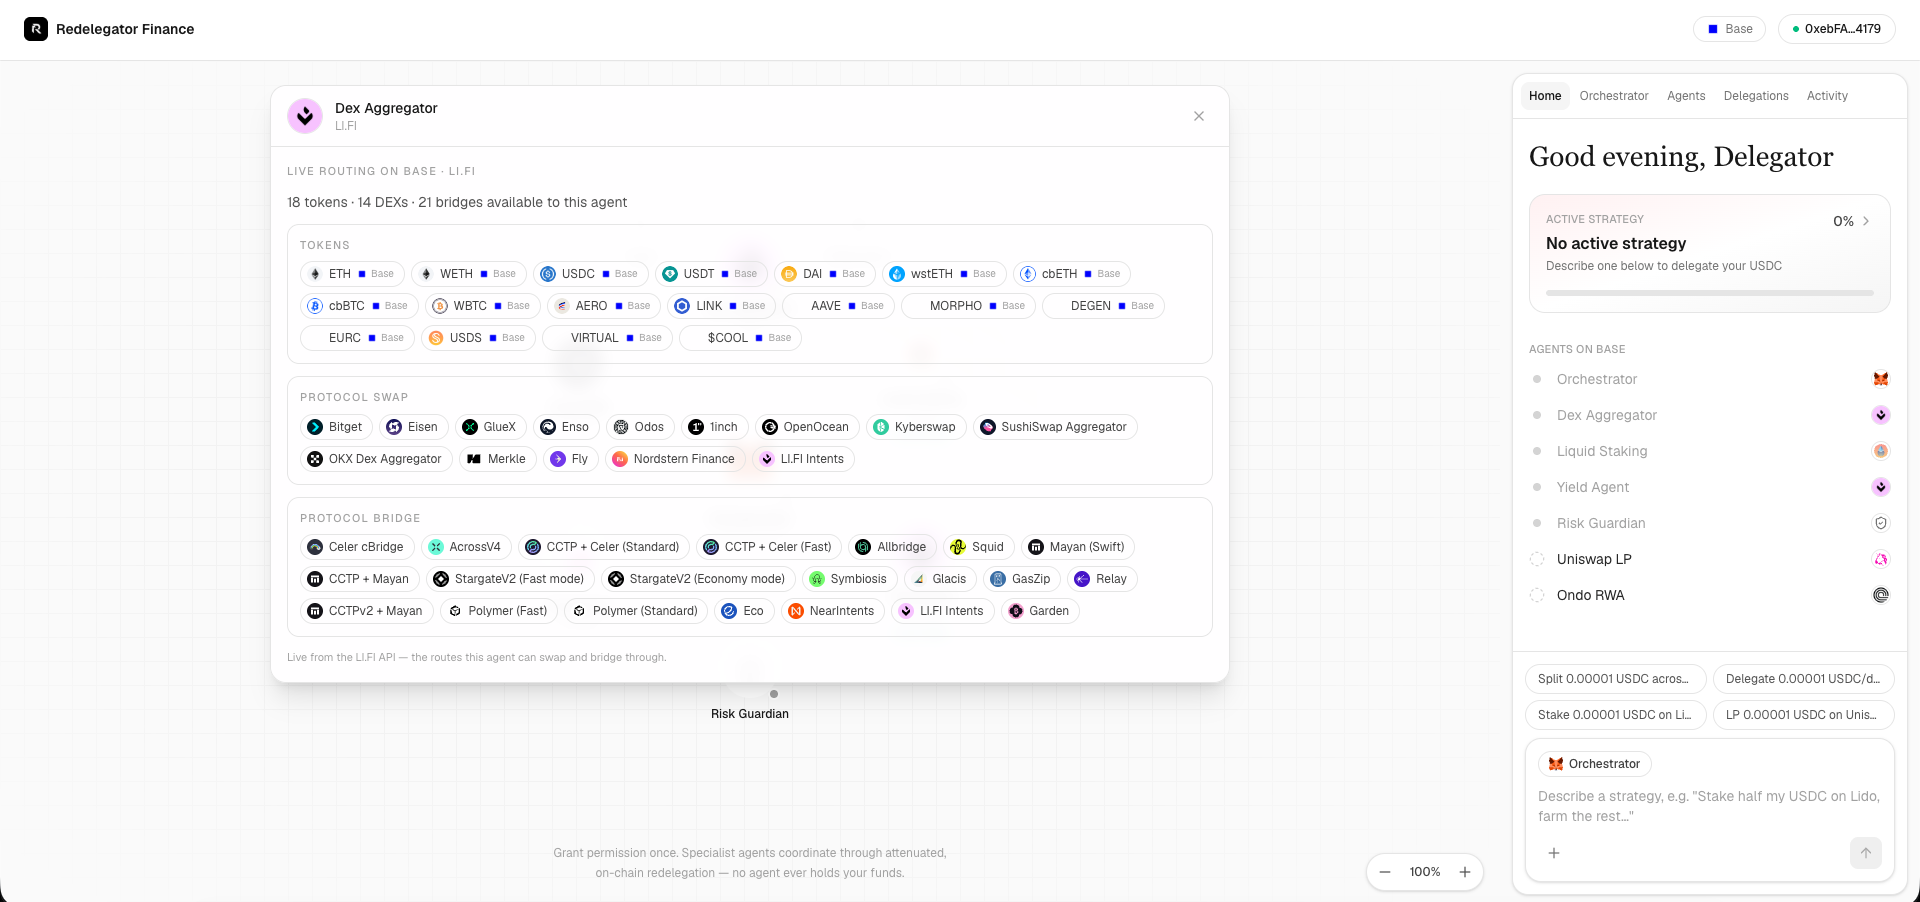The width and height of the screenshot is (1920, 902).
Task: Click the Polymer (Fast) bridge chip
Action: (499, 611)
